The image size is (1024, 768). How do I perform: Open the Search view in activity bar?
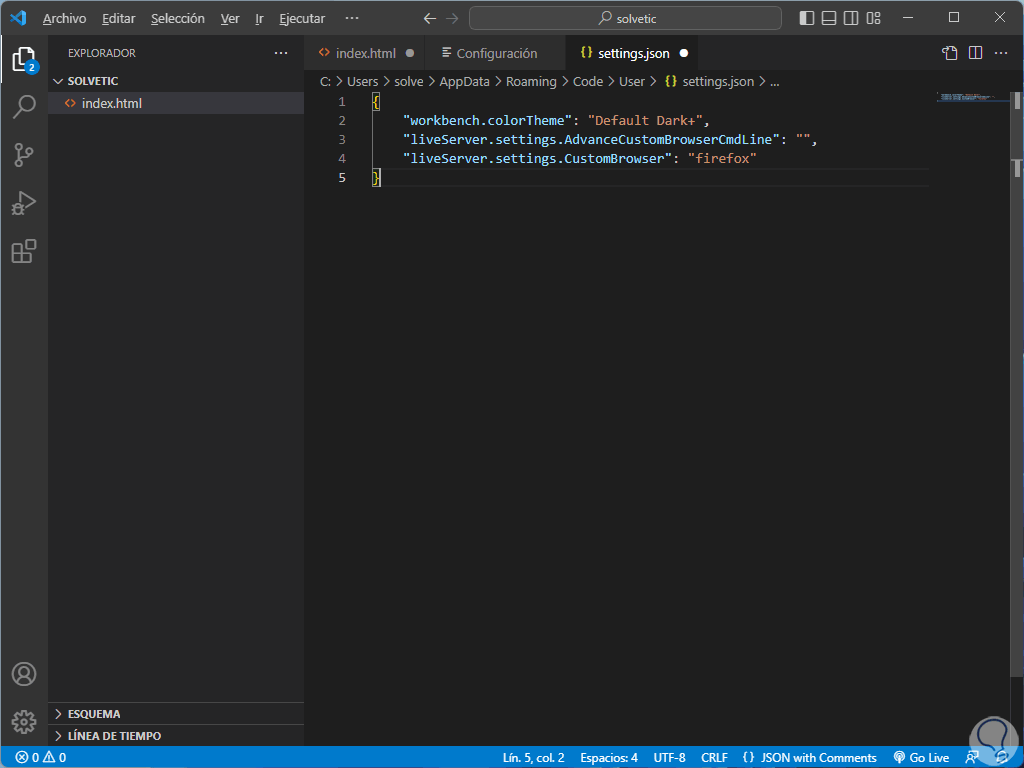(24, 107)
